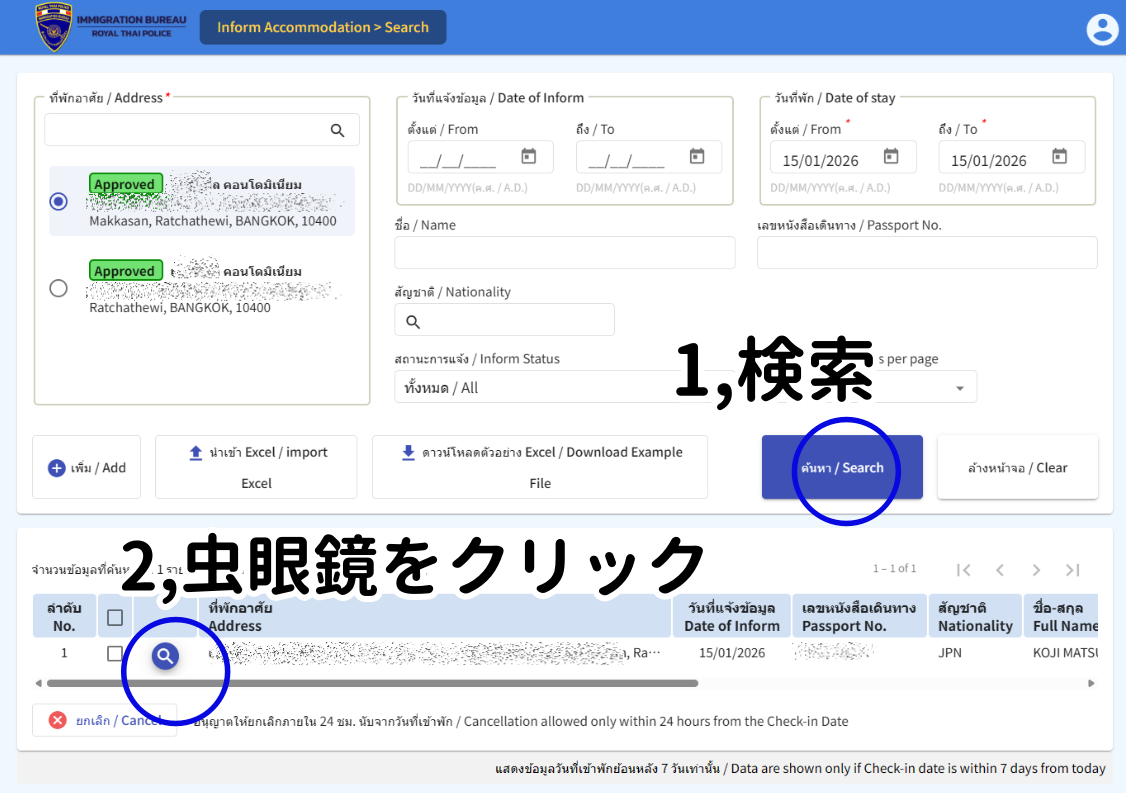Screen dimensions: 1126x793
Task: Select the Makkasan condominium address radio button
Action: click(59, 201)
